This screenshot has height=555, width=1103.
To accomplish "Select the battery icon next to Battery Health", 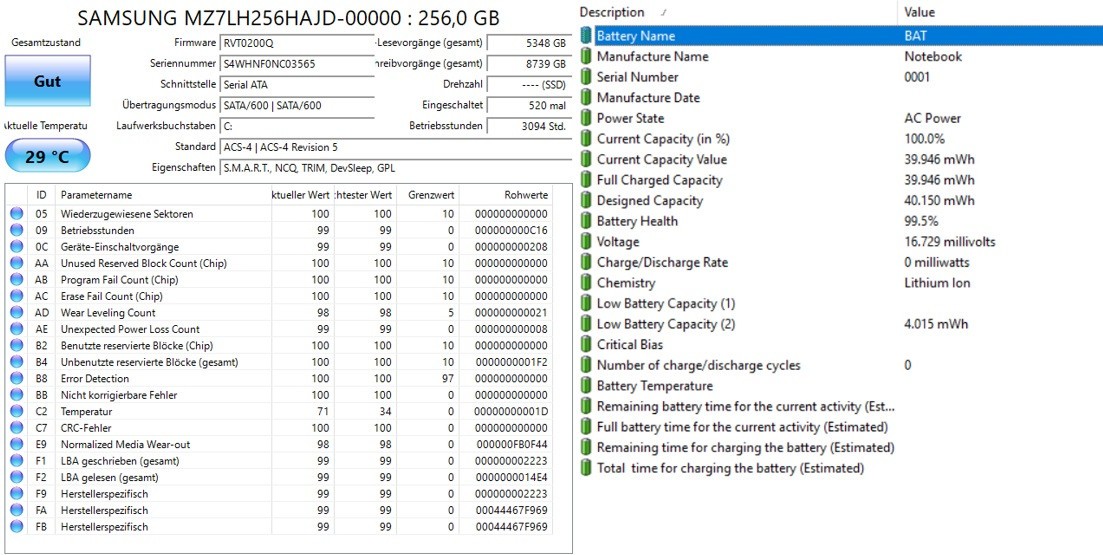I will tap(586, 221).
